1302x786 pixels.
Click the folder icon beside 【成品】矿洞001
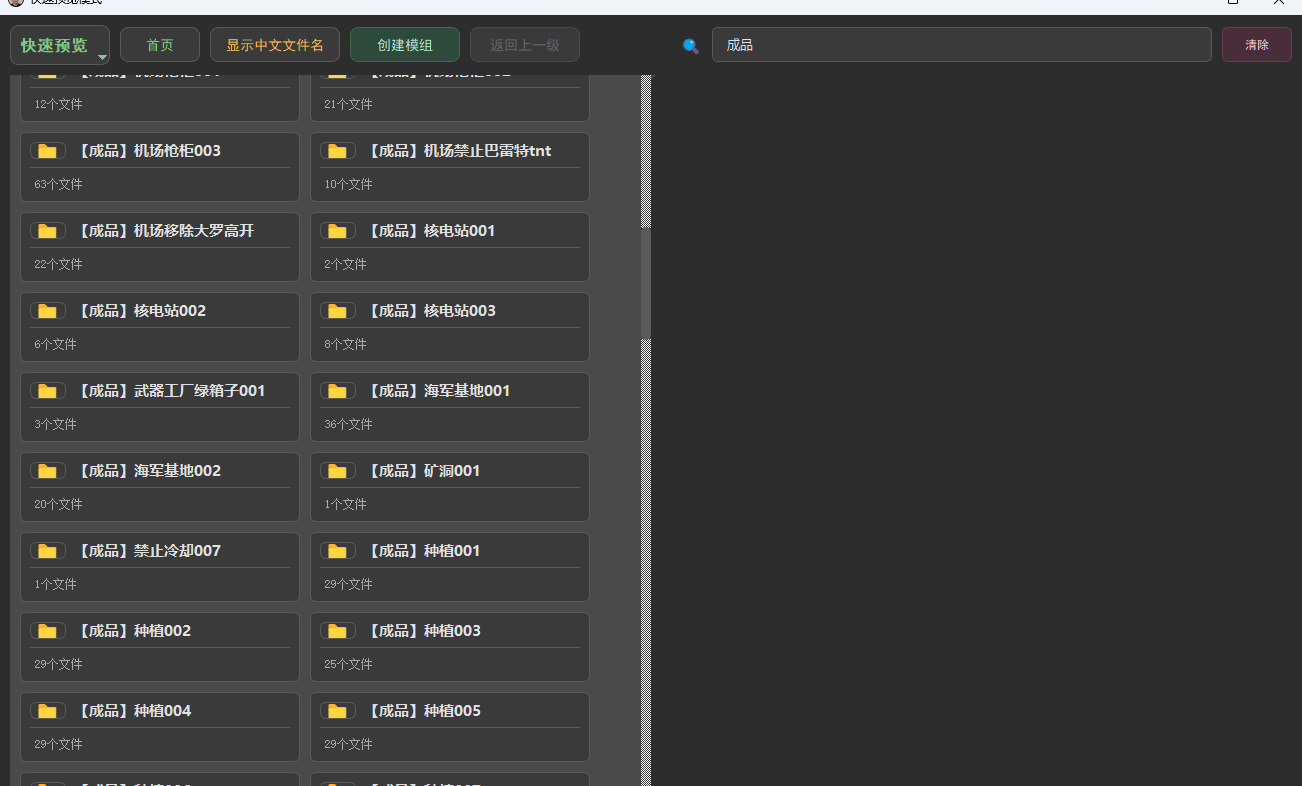point(337,471)
